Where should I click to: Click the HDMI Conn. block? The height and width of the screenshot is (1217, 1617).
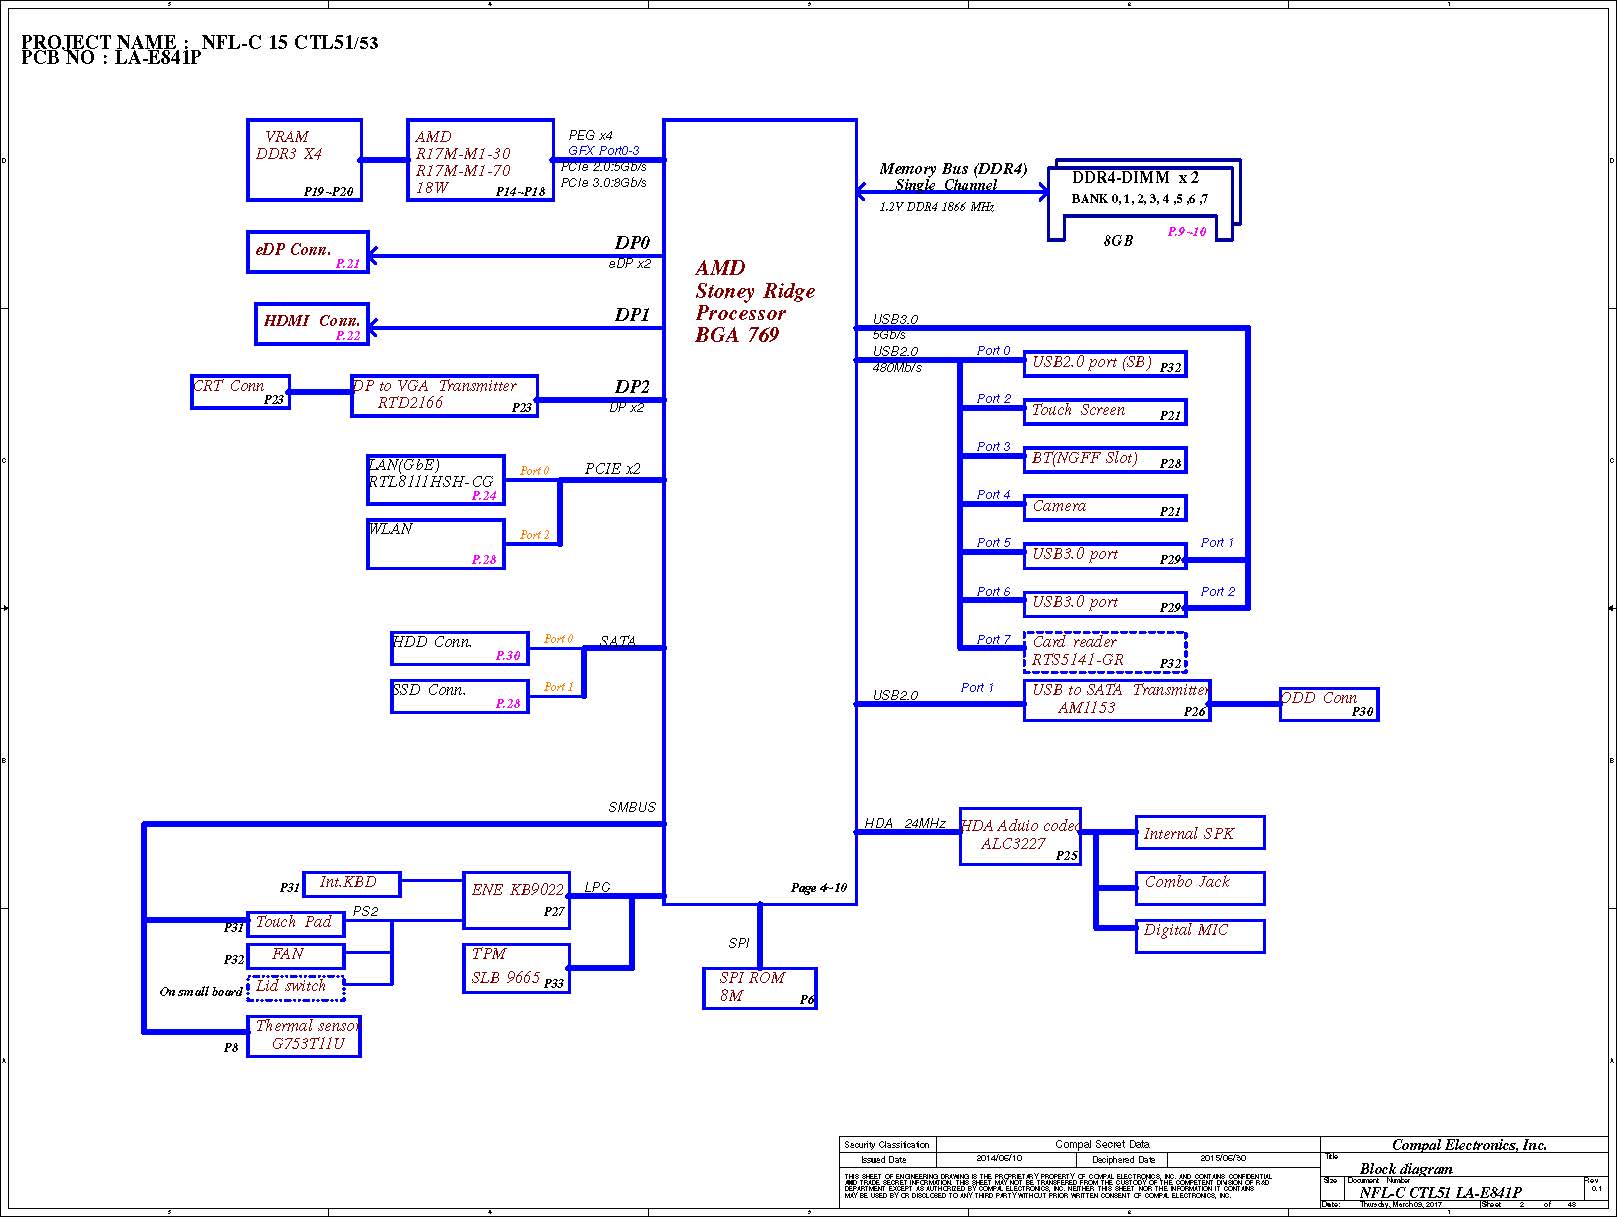(x=312, y=324)
